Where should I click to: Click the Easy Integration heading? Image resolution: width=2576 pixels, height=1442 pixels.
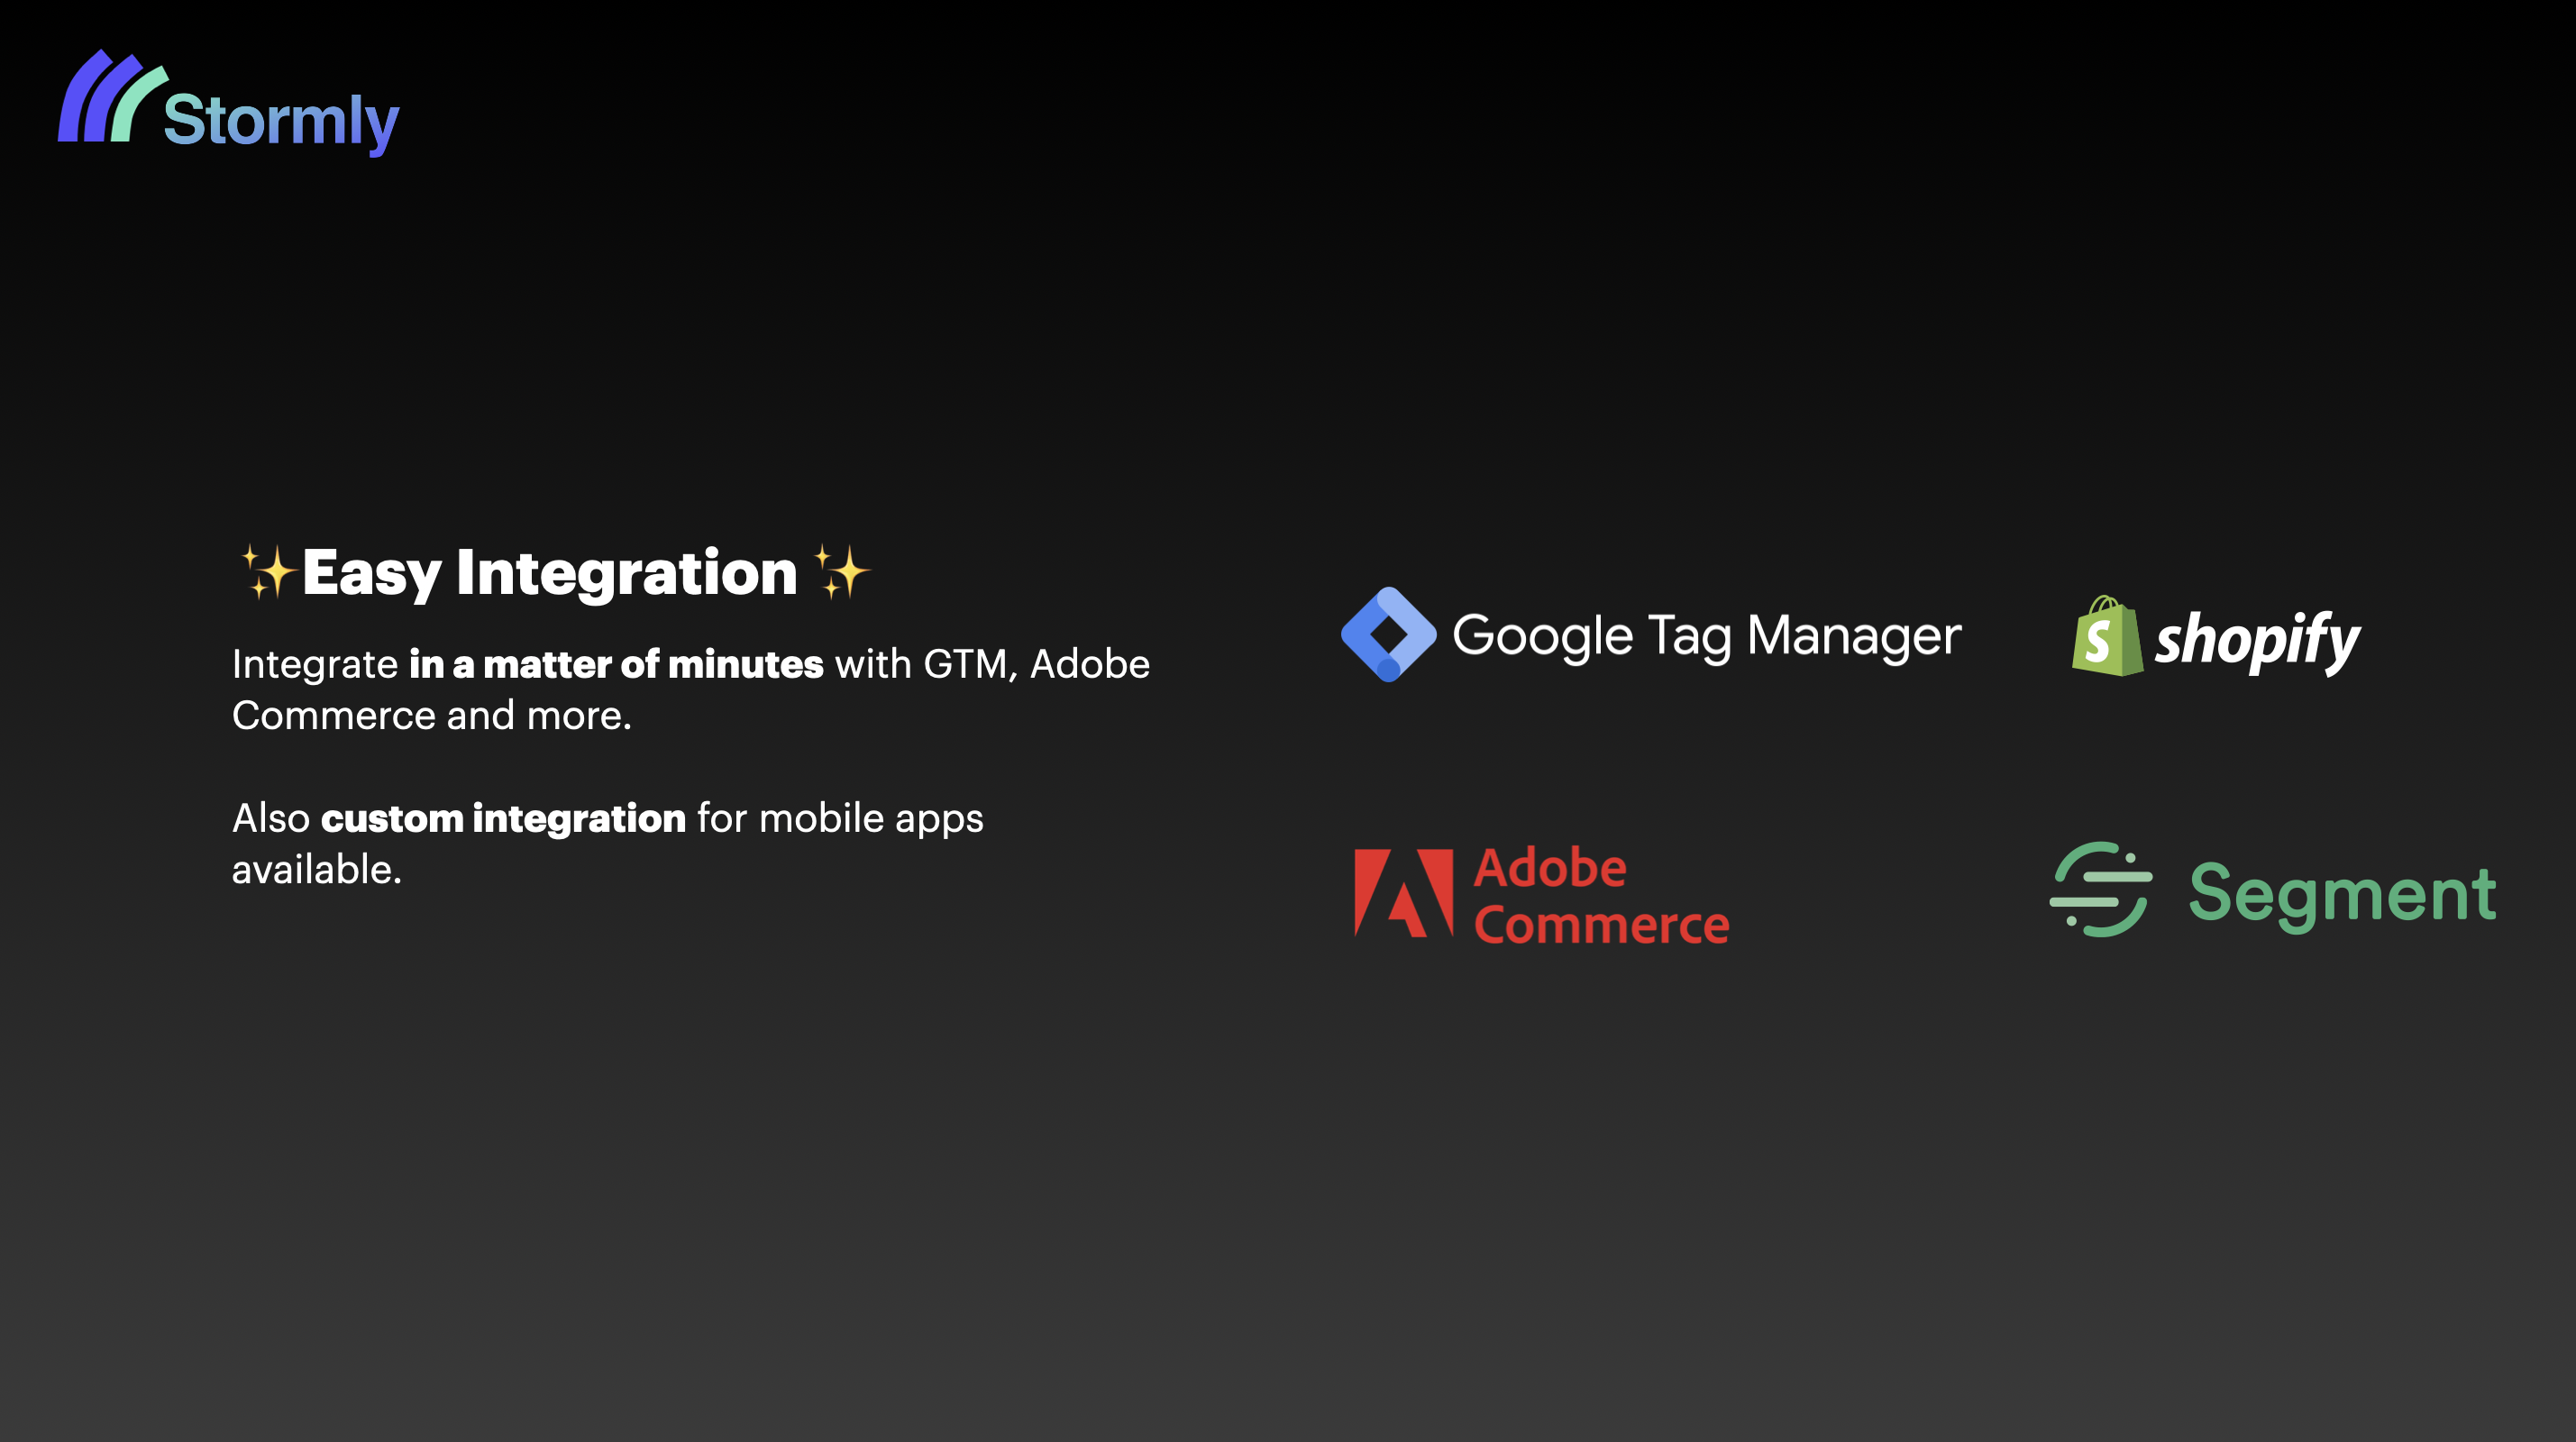(x=550, y=573)
